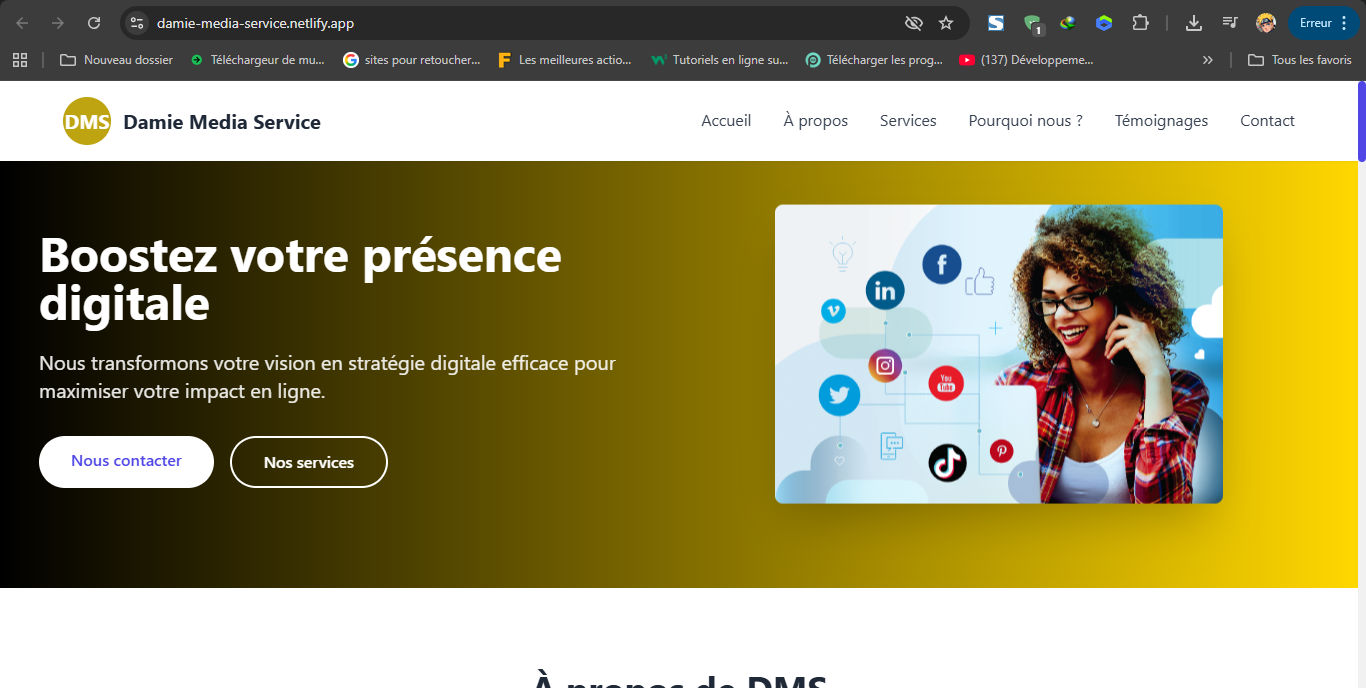Go to Accueil in the navigation
1366x688 pixels.
[x=726, y=121]
